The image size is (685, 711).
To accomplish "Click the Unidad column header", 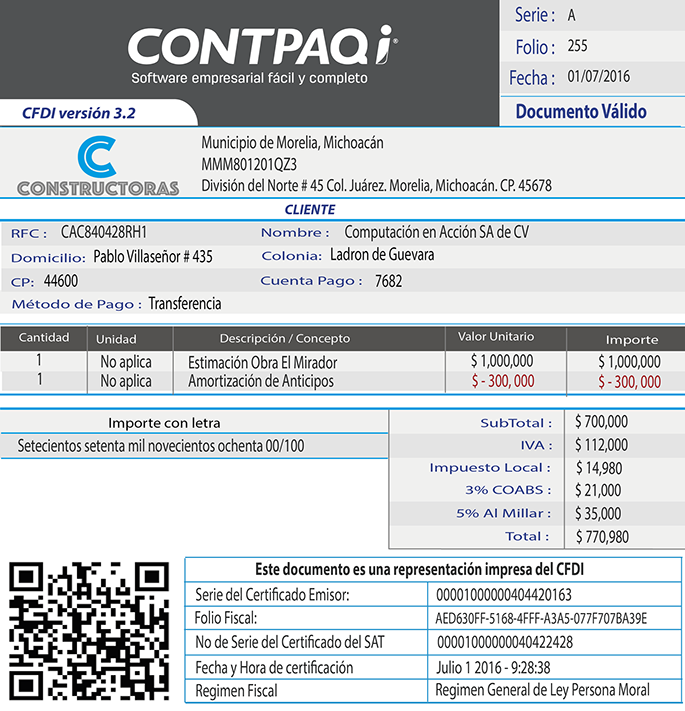I will point(116,339).
